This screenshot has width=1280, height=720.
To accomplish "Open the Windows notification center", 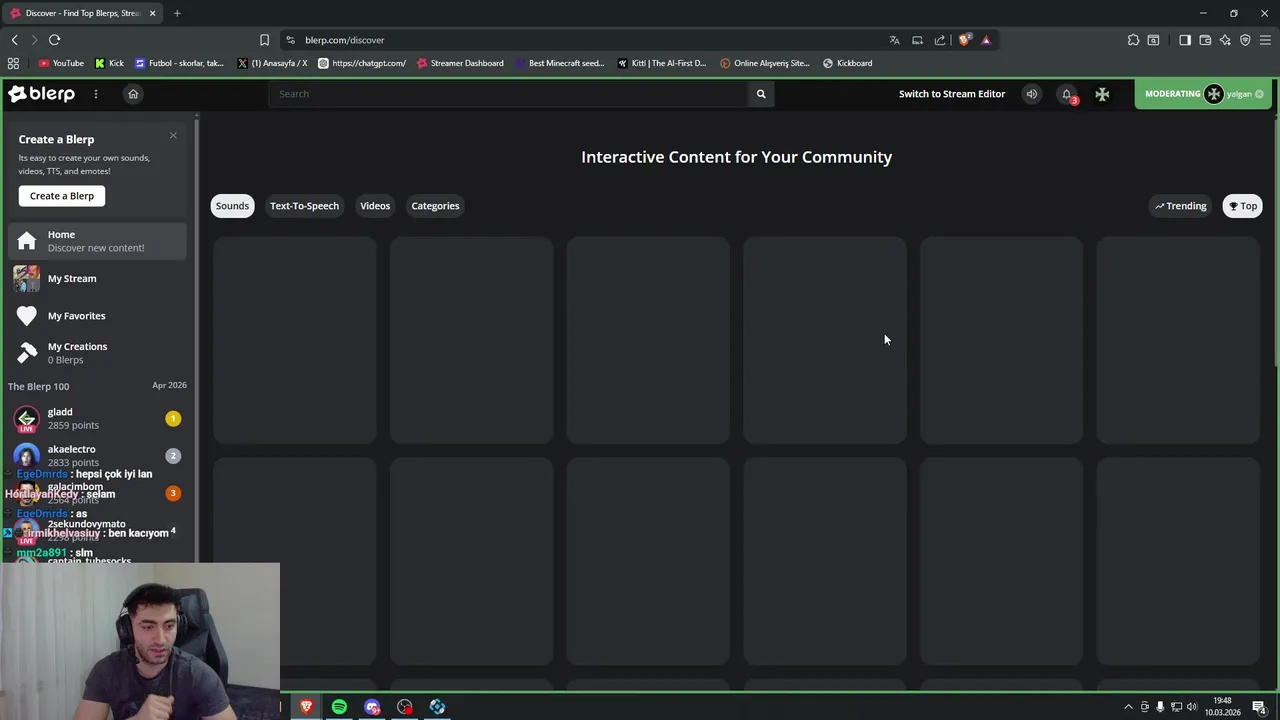I will click(1259, 707).
